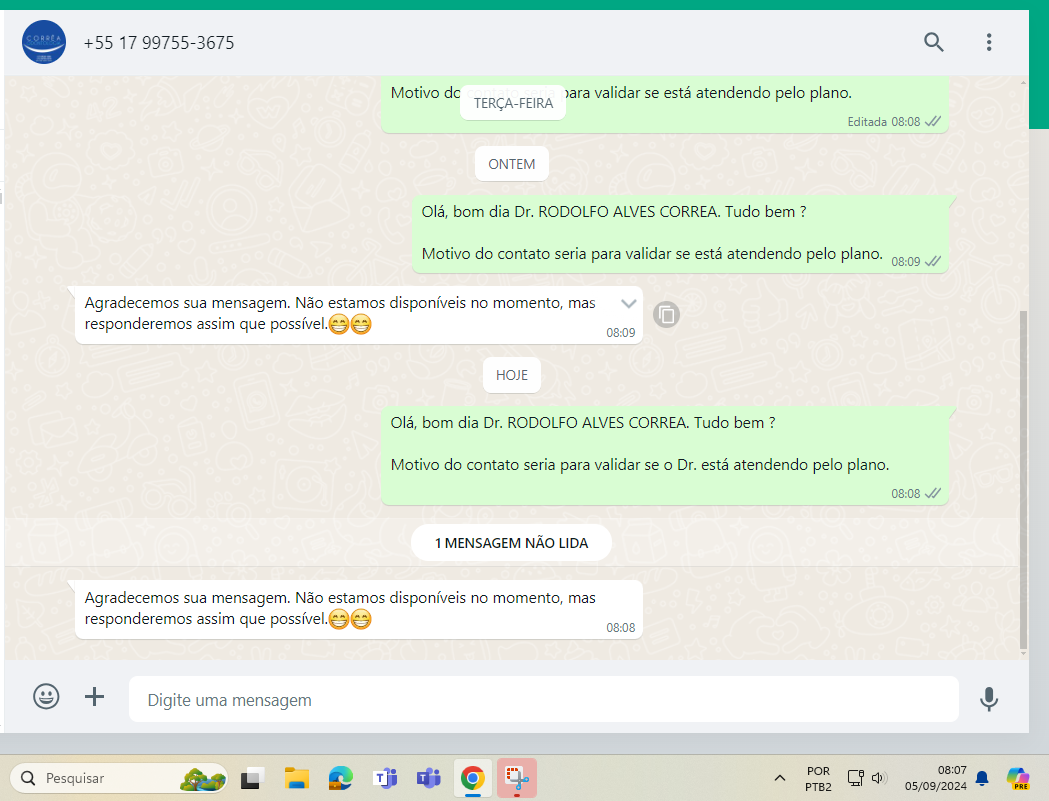Open the POR PTB2 language switcher
Image resolution: width=1049 pixels, height=801 pixels.
(x=818, y=778)
